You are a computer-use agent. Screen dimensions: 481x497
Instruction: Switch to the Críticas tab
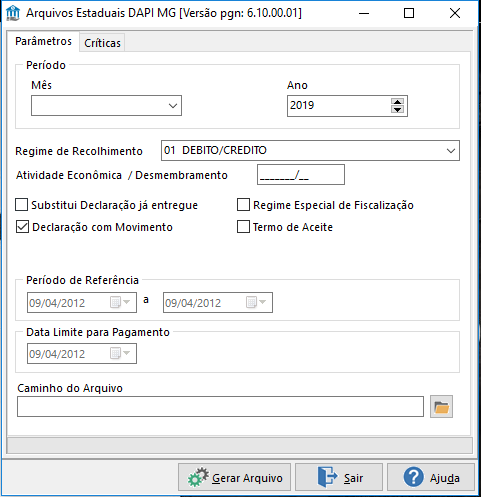click(x=102, y=43)
